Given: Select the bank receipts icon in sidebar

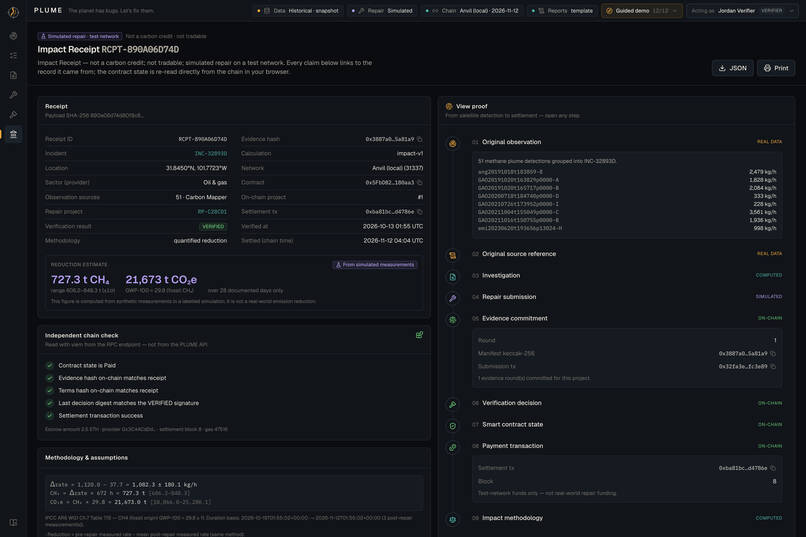Looking at the screenshot, I should [x=13, y=134].
